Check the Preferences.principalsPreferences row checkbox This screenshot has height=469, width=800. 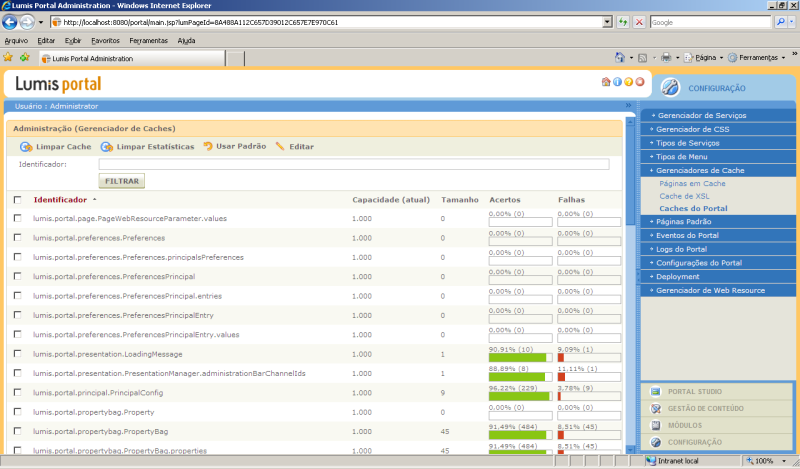coord(17,257)
